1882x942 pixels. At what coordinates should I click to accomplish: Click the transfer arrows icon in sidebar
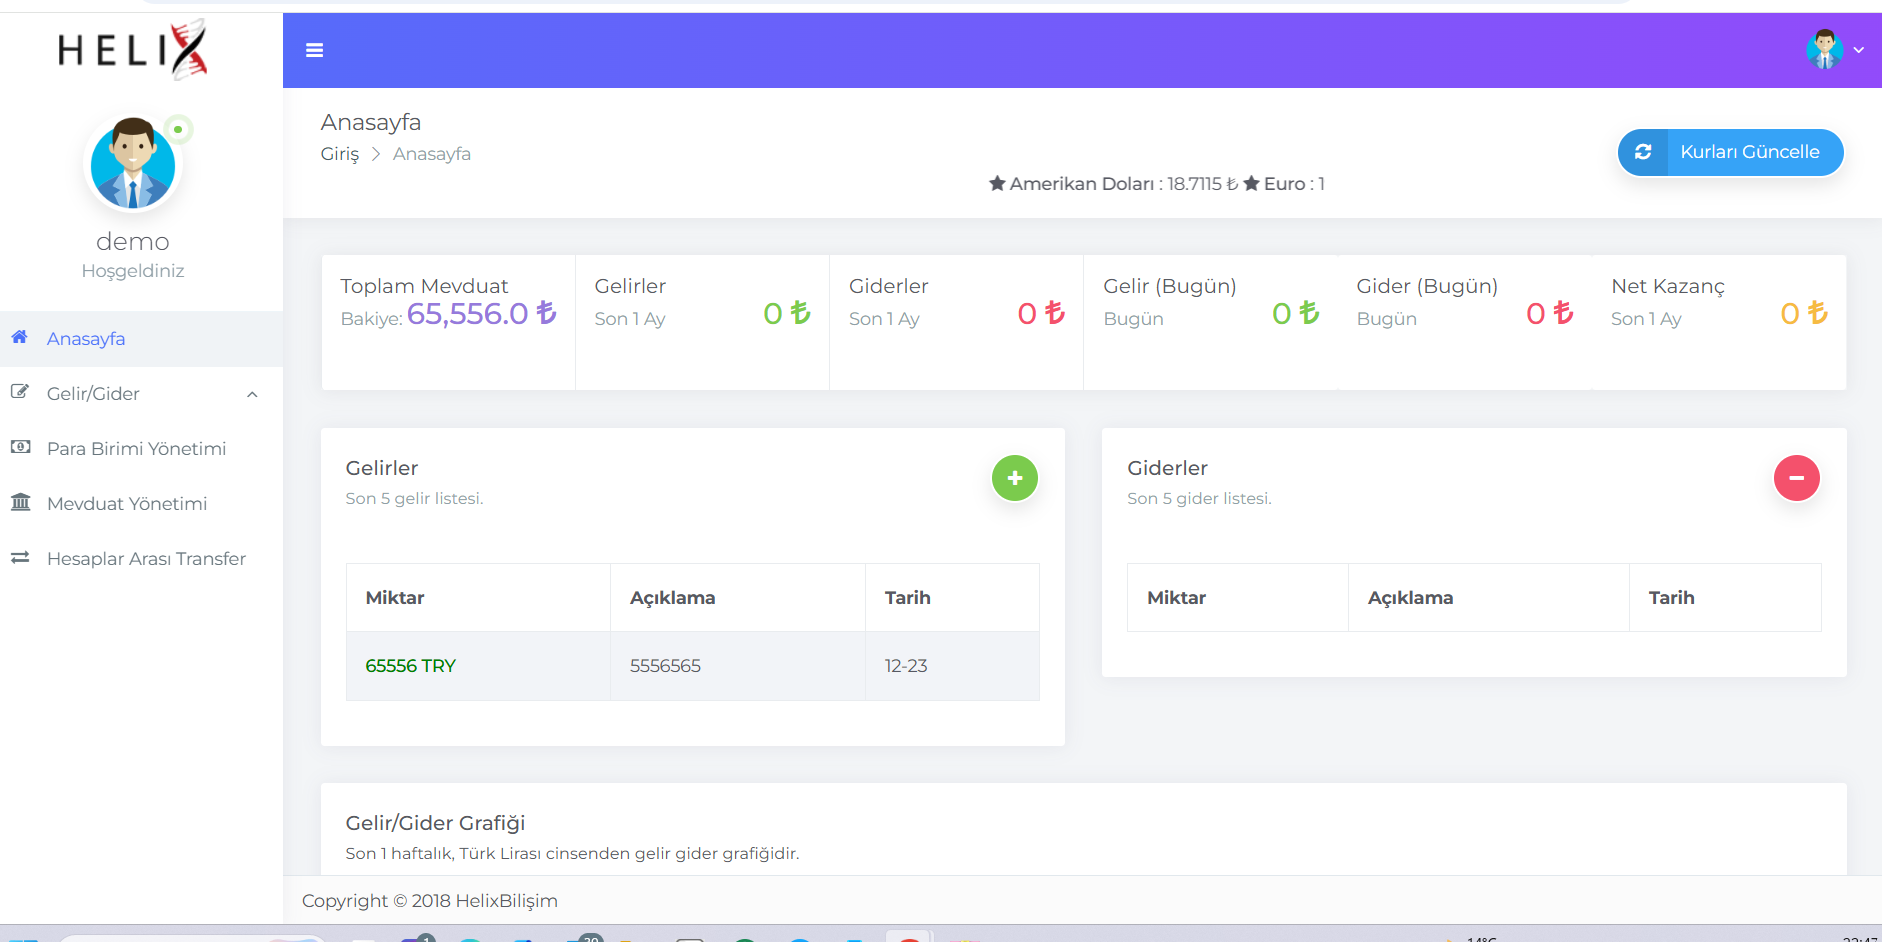[20, 557]
